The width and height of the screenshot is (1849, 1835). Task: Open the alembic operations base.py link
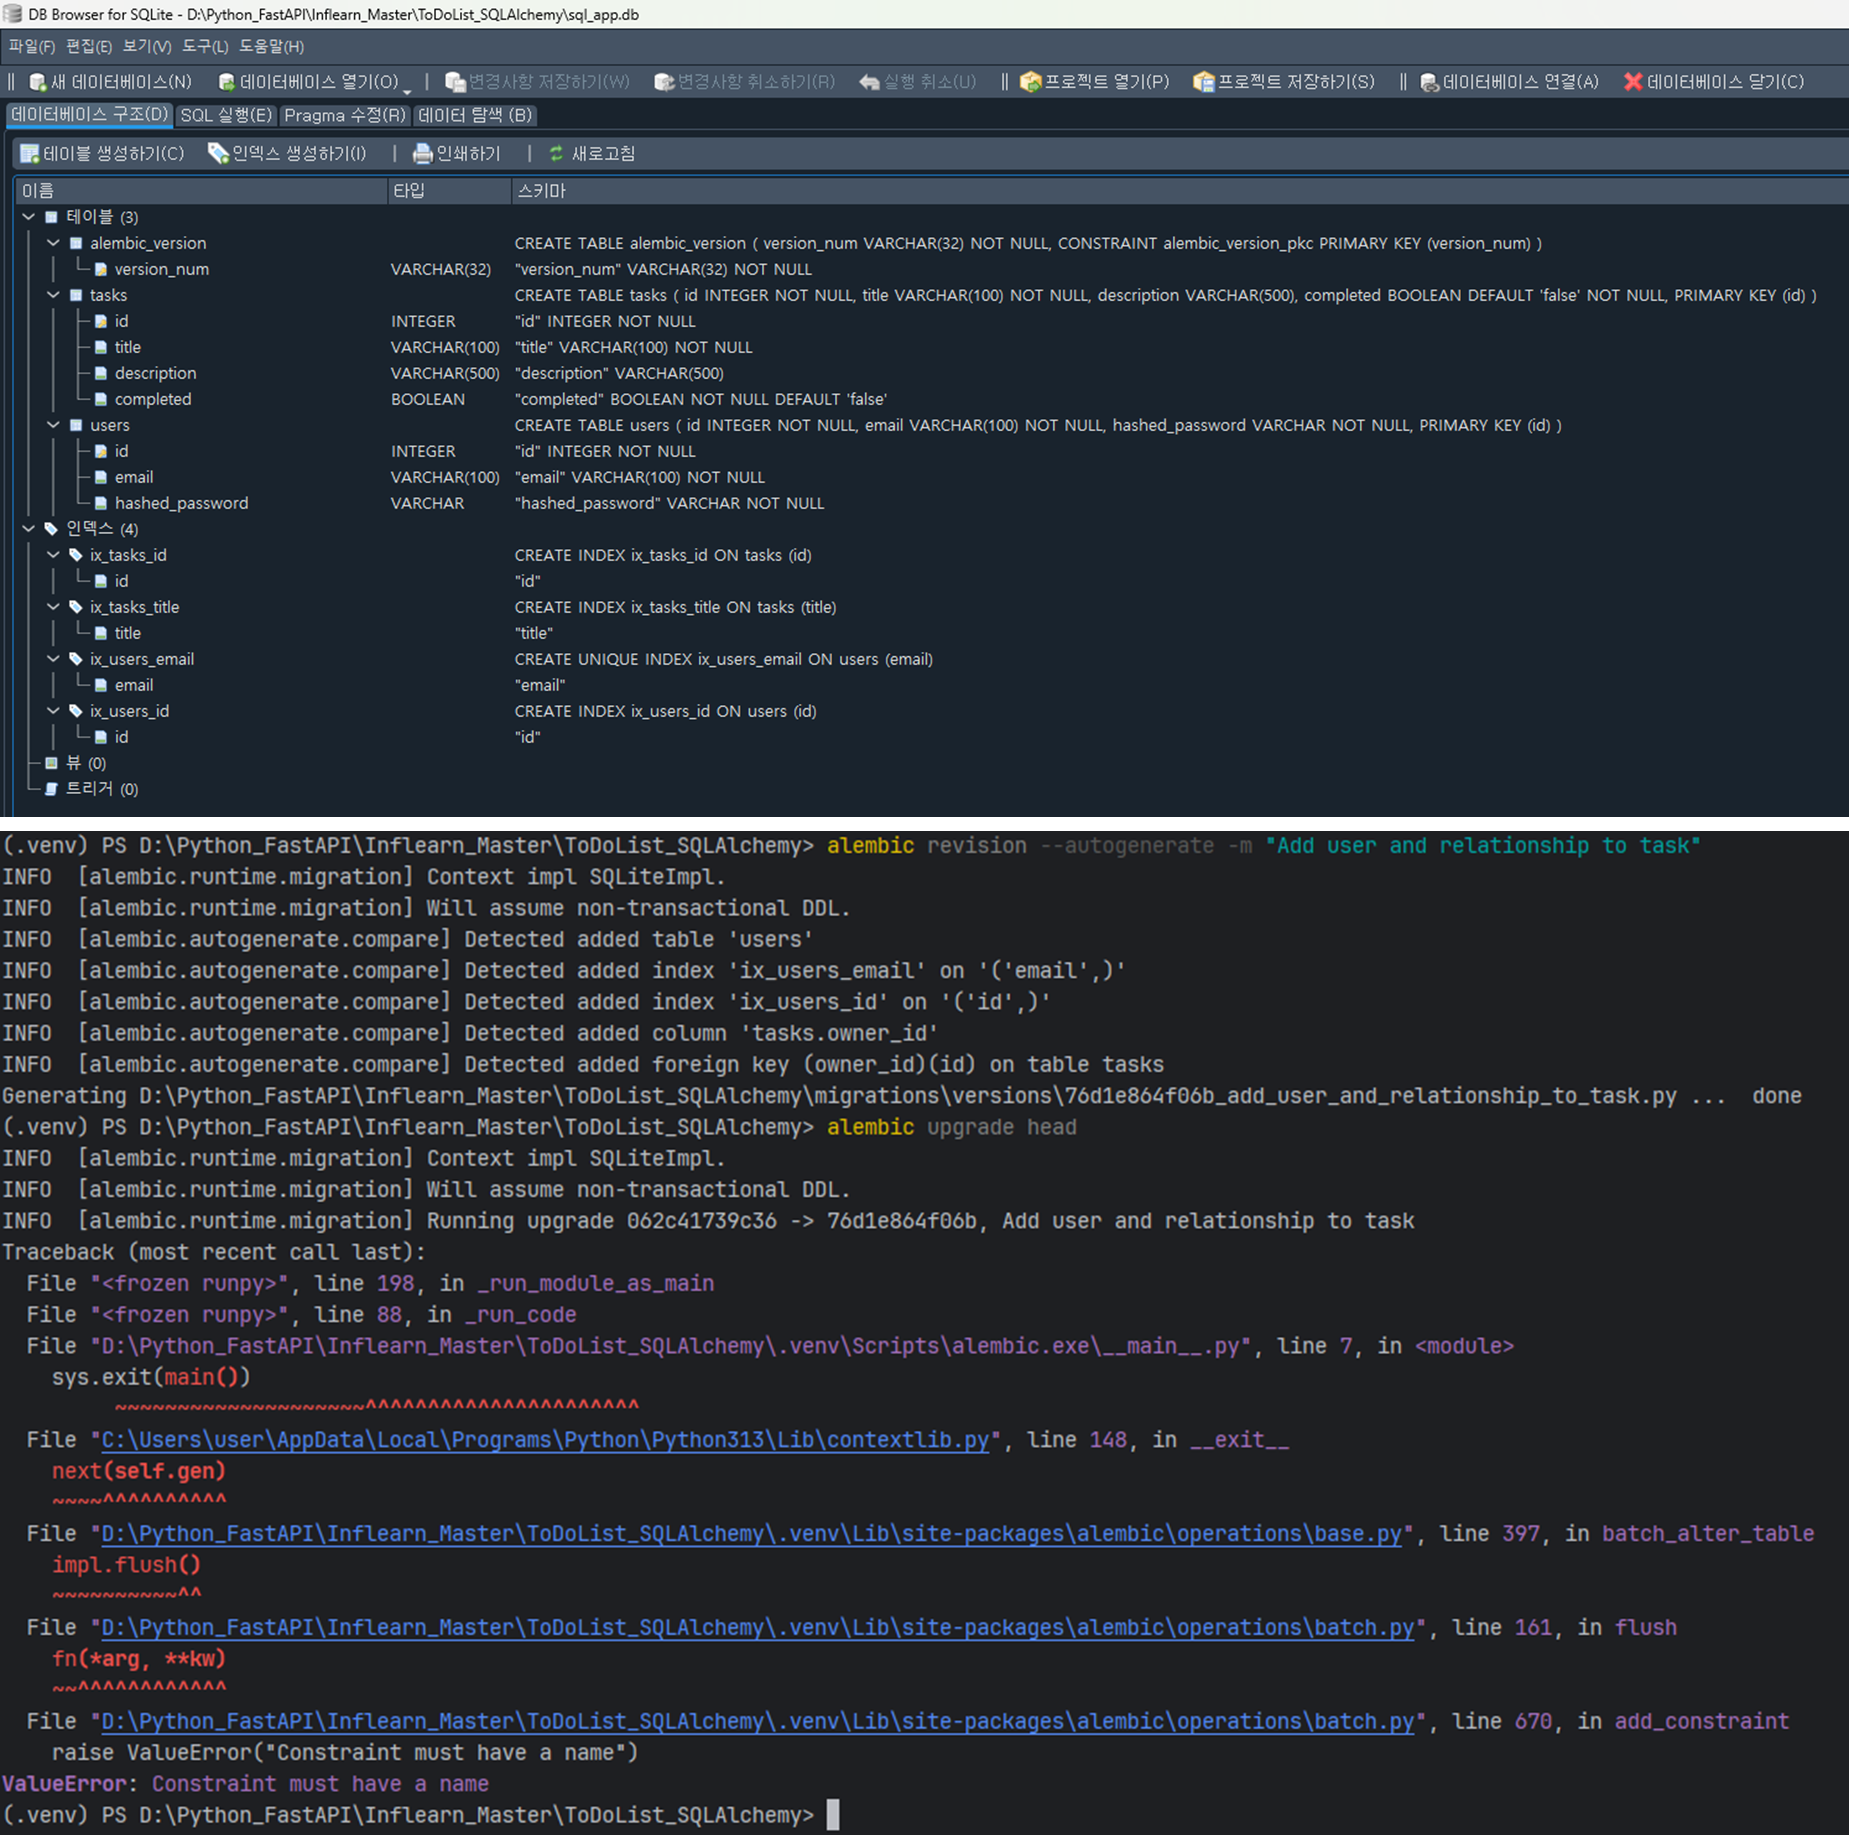point(751,1534)
